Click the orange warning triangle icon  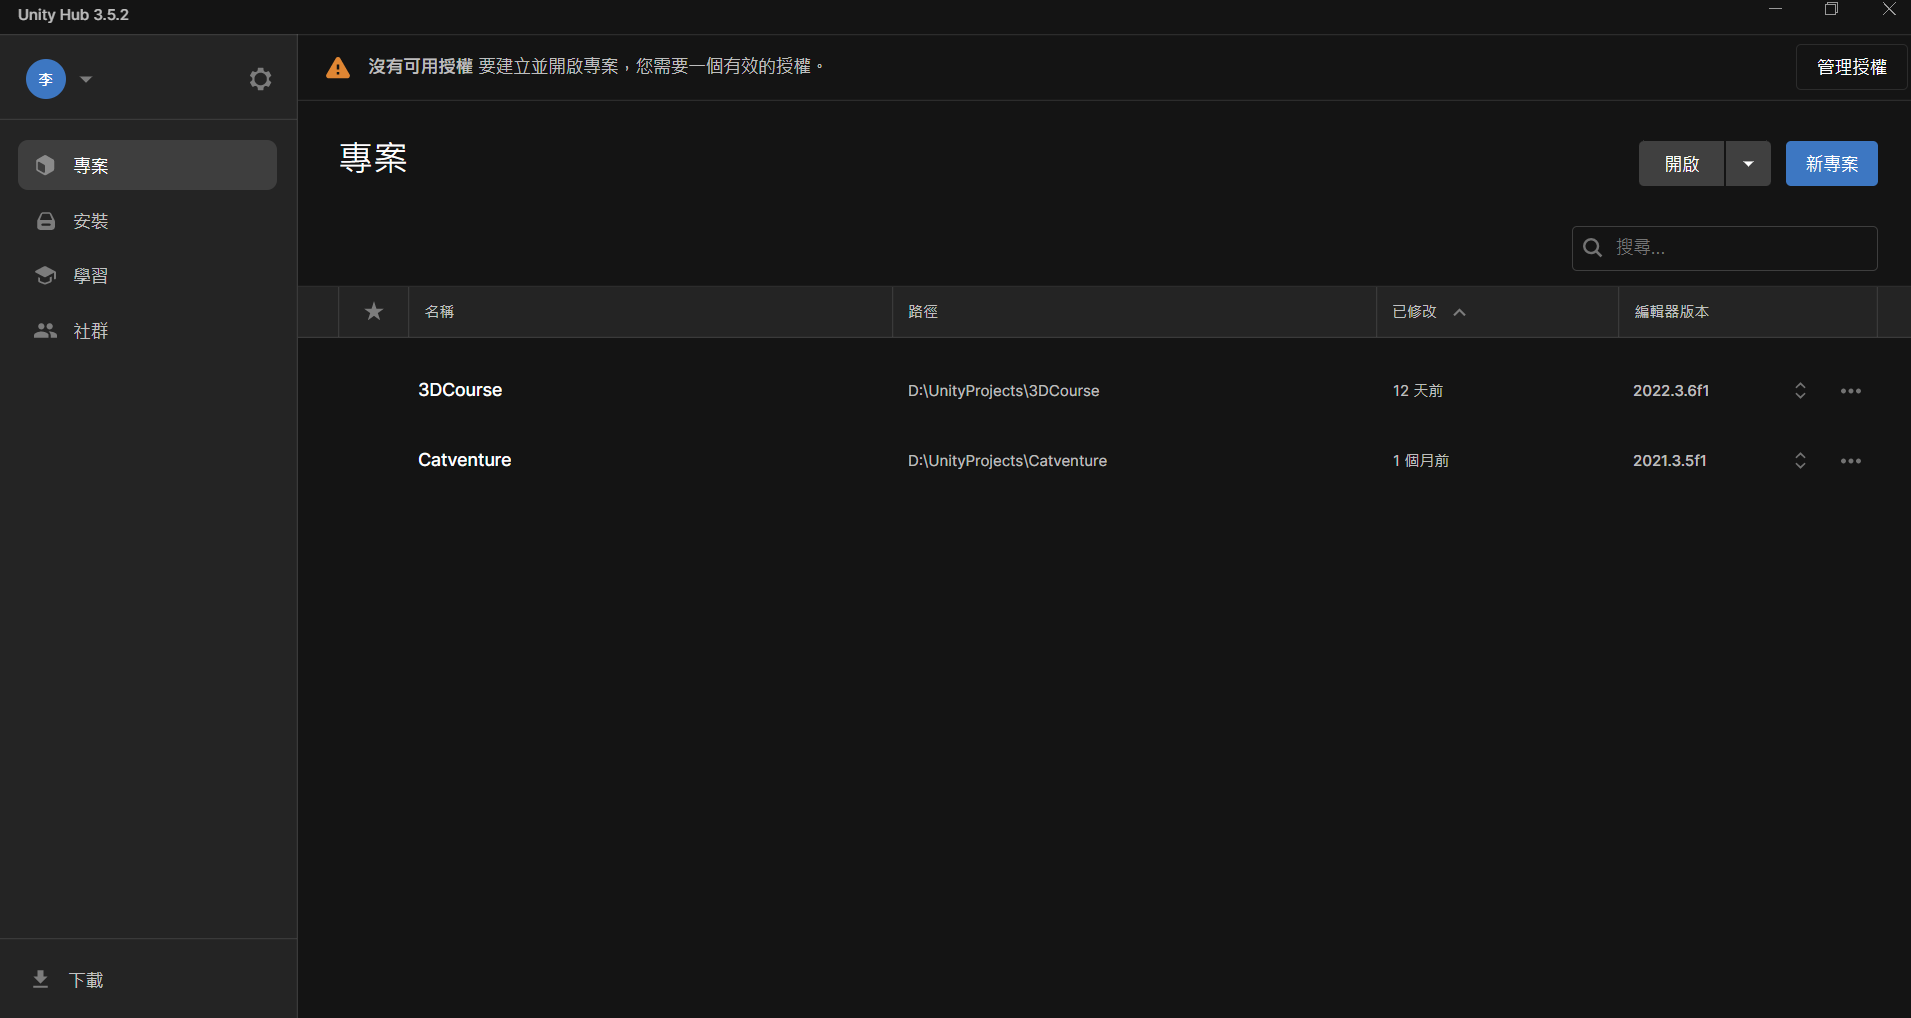(x=338, y=67)
